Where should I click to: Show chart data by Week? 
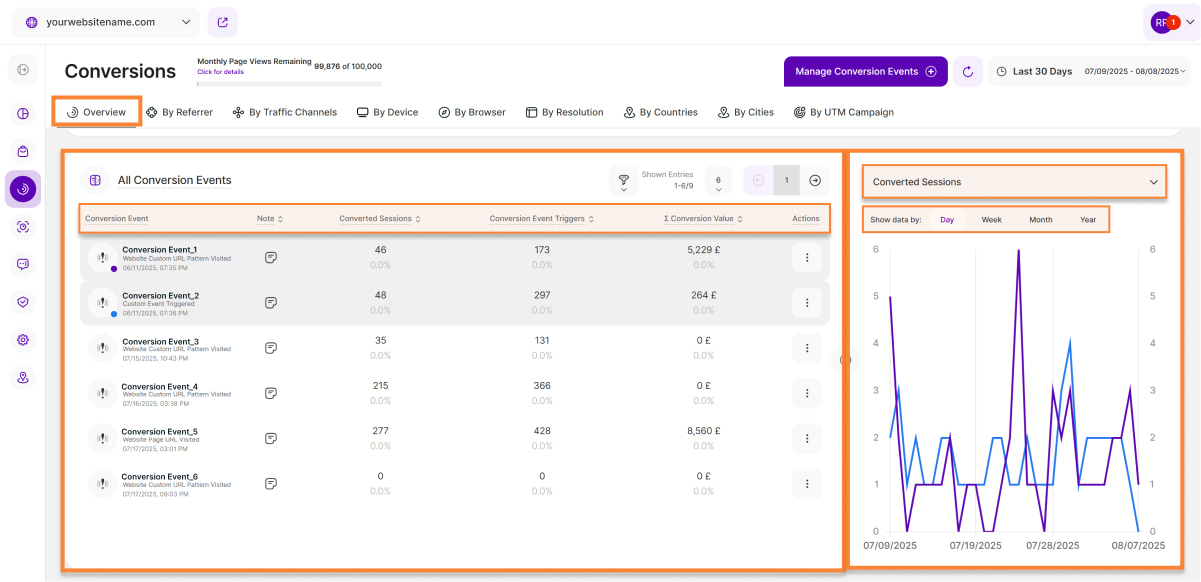pyautogui.click(x=991, y=219)
